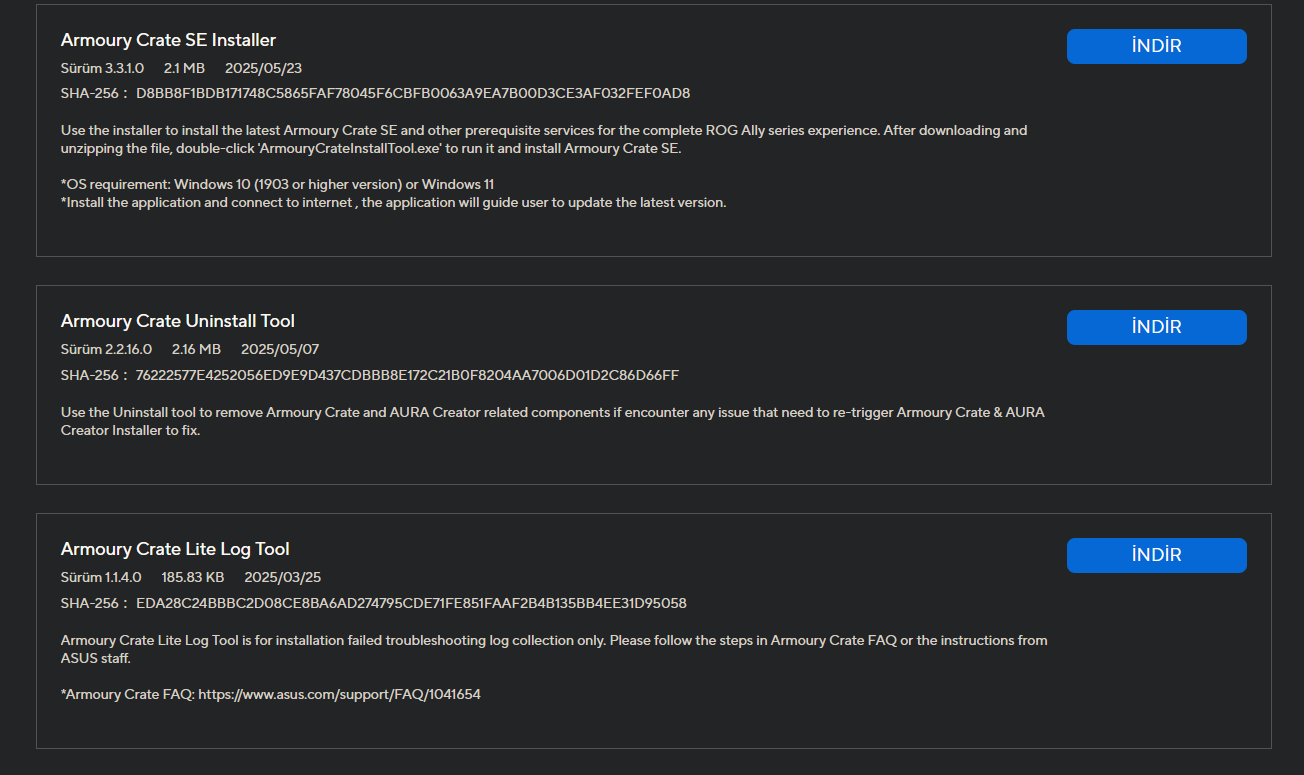Select the SHA-256 hash beginning 76222577E

click(407, 375)
